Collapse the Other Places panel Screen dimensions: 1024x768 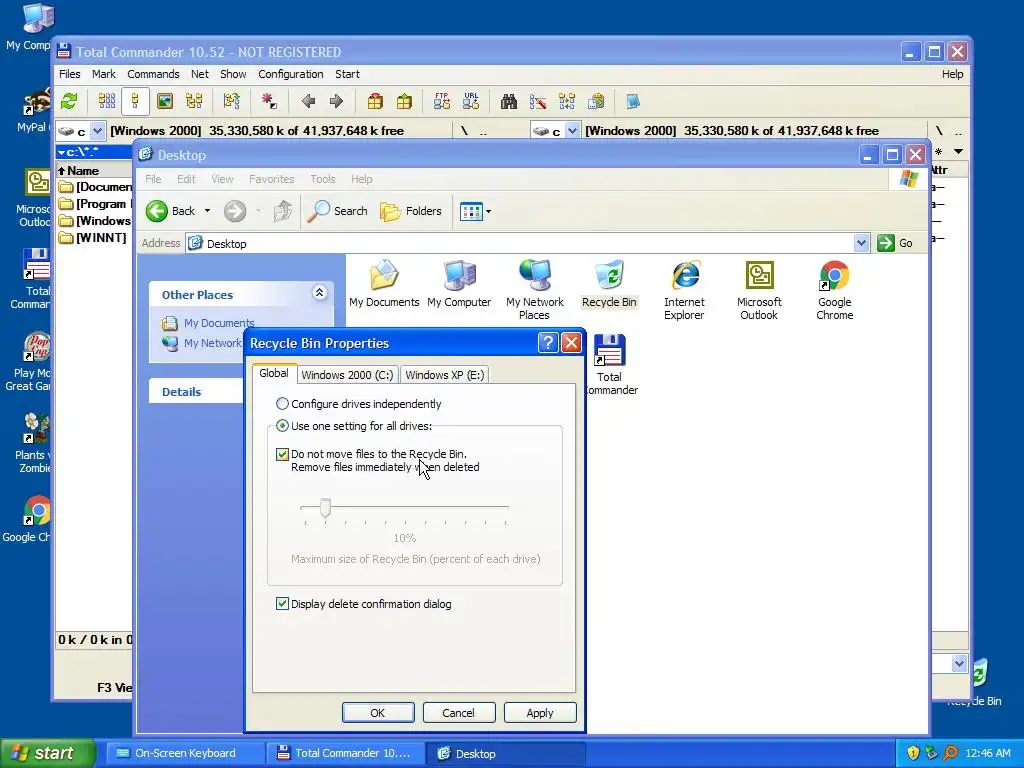[x=319, y=293]
